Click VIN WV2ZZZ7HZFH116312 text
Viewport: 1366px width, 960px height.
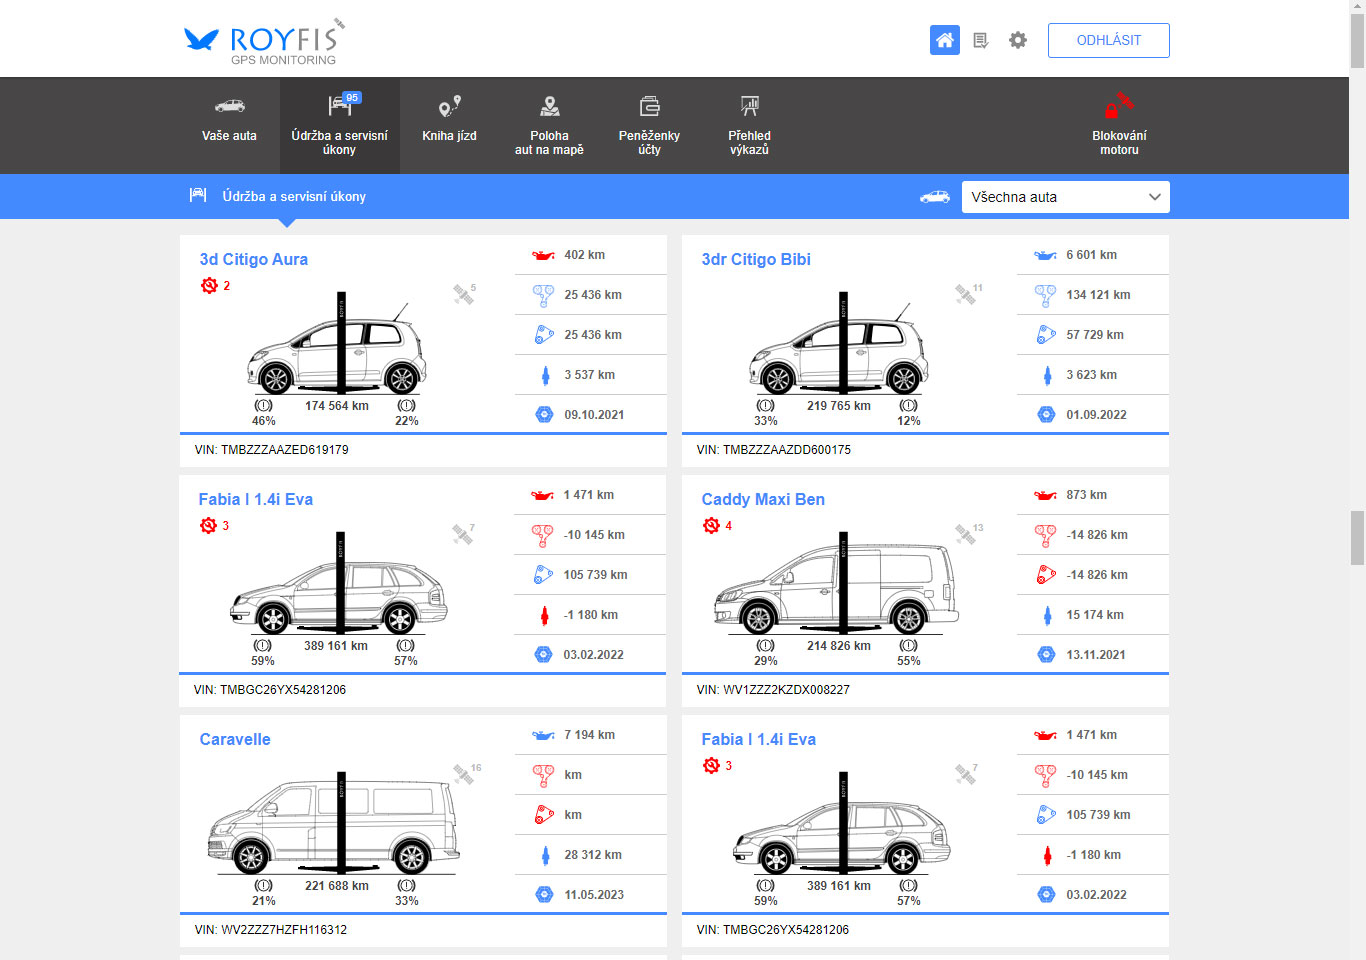(271, 930)
